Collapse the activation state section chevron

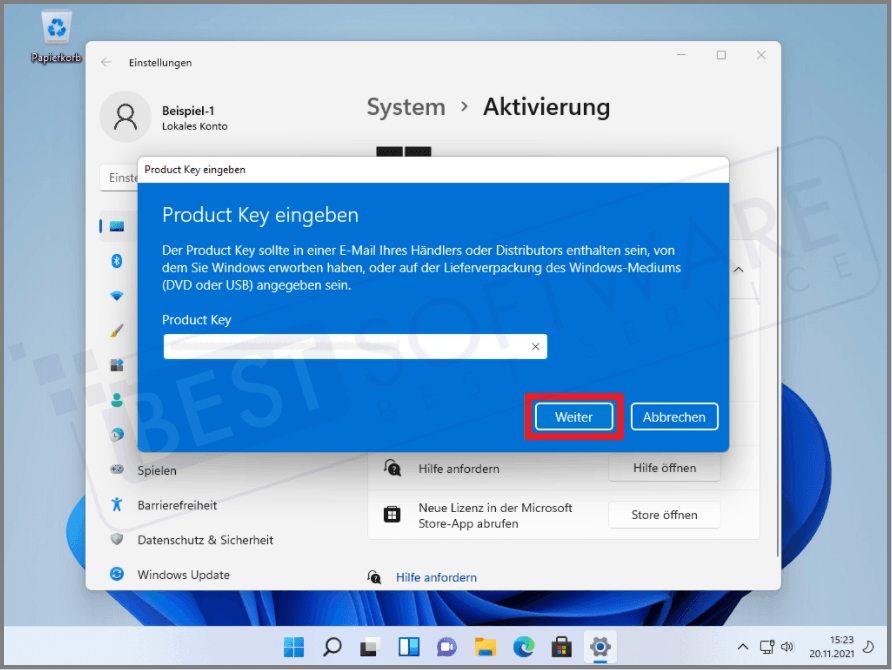pyautogui.click(x=738, y=269)
